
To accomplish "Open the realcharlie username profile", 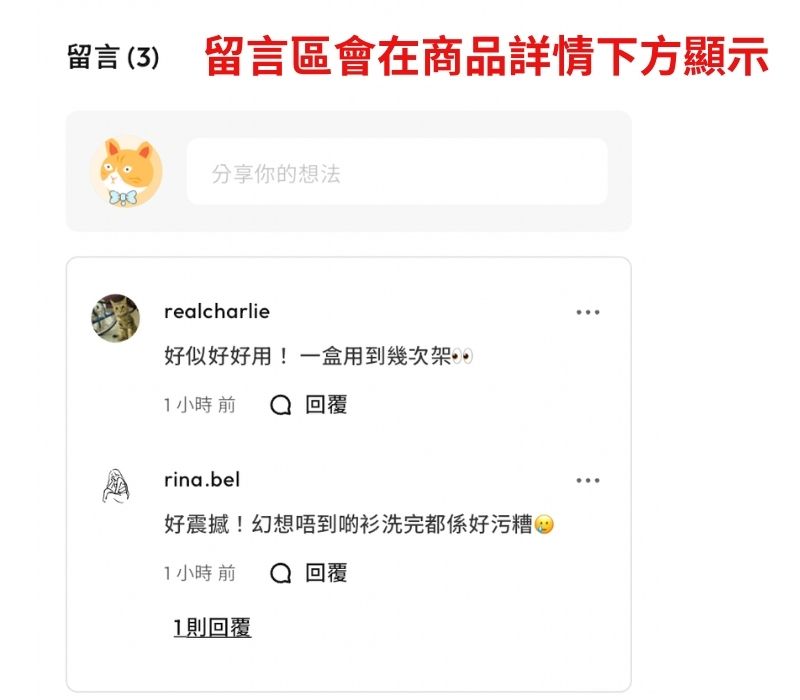I will [x=217, y=311].
